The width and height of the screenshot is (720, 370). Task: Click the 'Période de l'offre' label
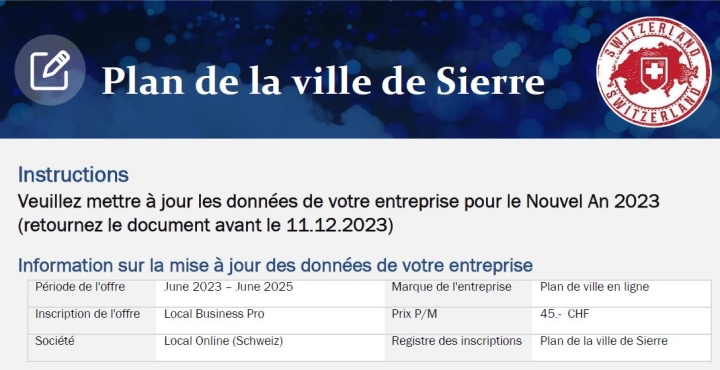pyautogui.click(x=80, y=287)
